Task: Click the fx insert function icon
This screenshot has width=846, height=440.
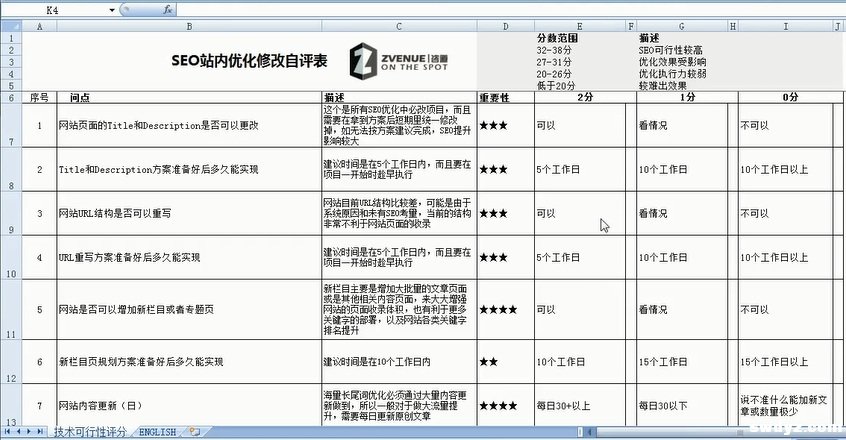Action: pyautogui.click(x=168, y=9)
